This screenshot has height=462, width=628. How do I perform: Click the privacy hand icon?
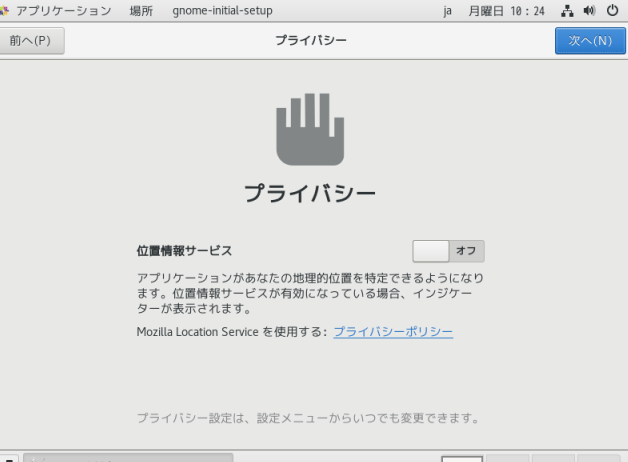coord(310,129)
